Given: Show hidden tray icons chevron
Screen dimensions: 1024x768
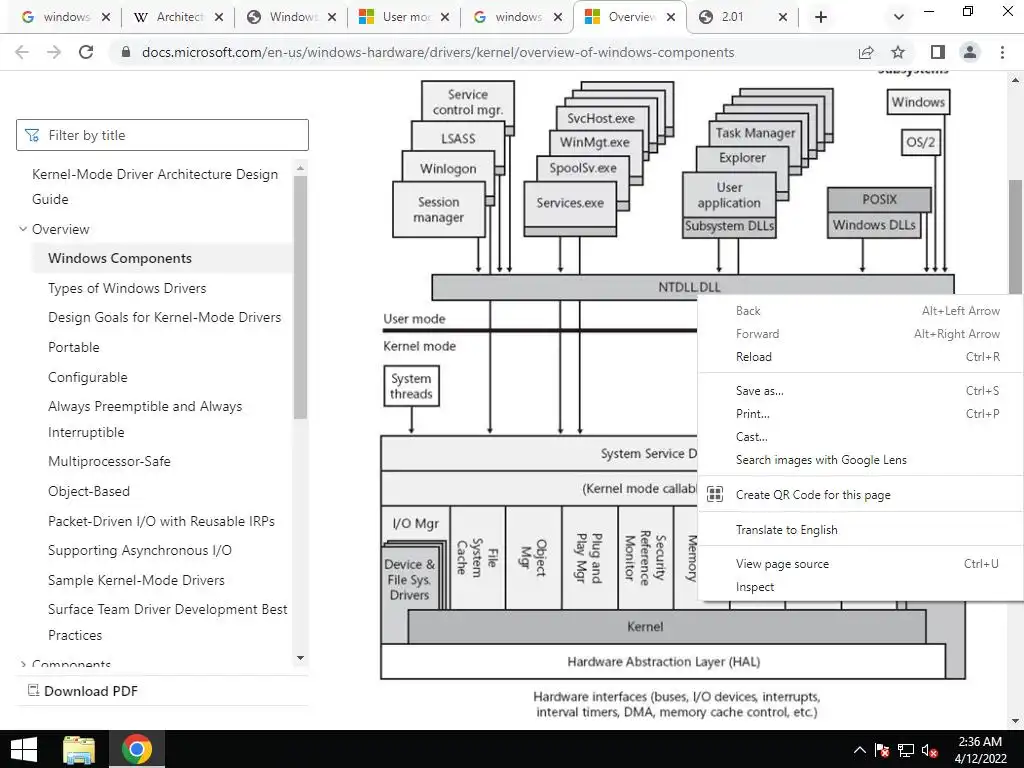Looking at the screenshot, I should pos(859,750).
